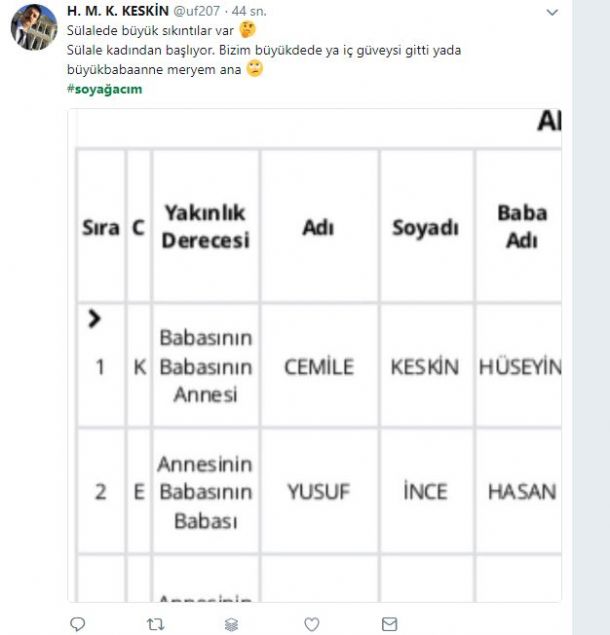Click the Sıra column header in table
The width and height of the screenshot is (610, 635).
(100, 228)
